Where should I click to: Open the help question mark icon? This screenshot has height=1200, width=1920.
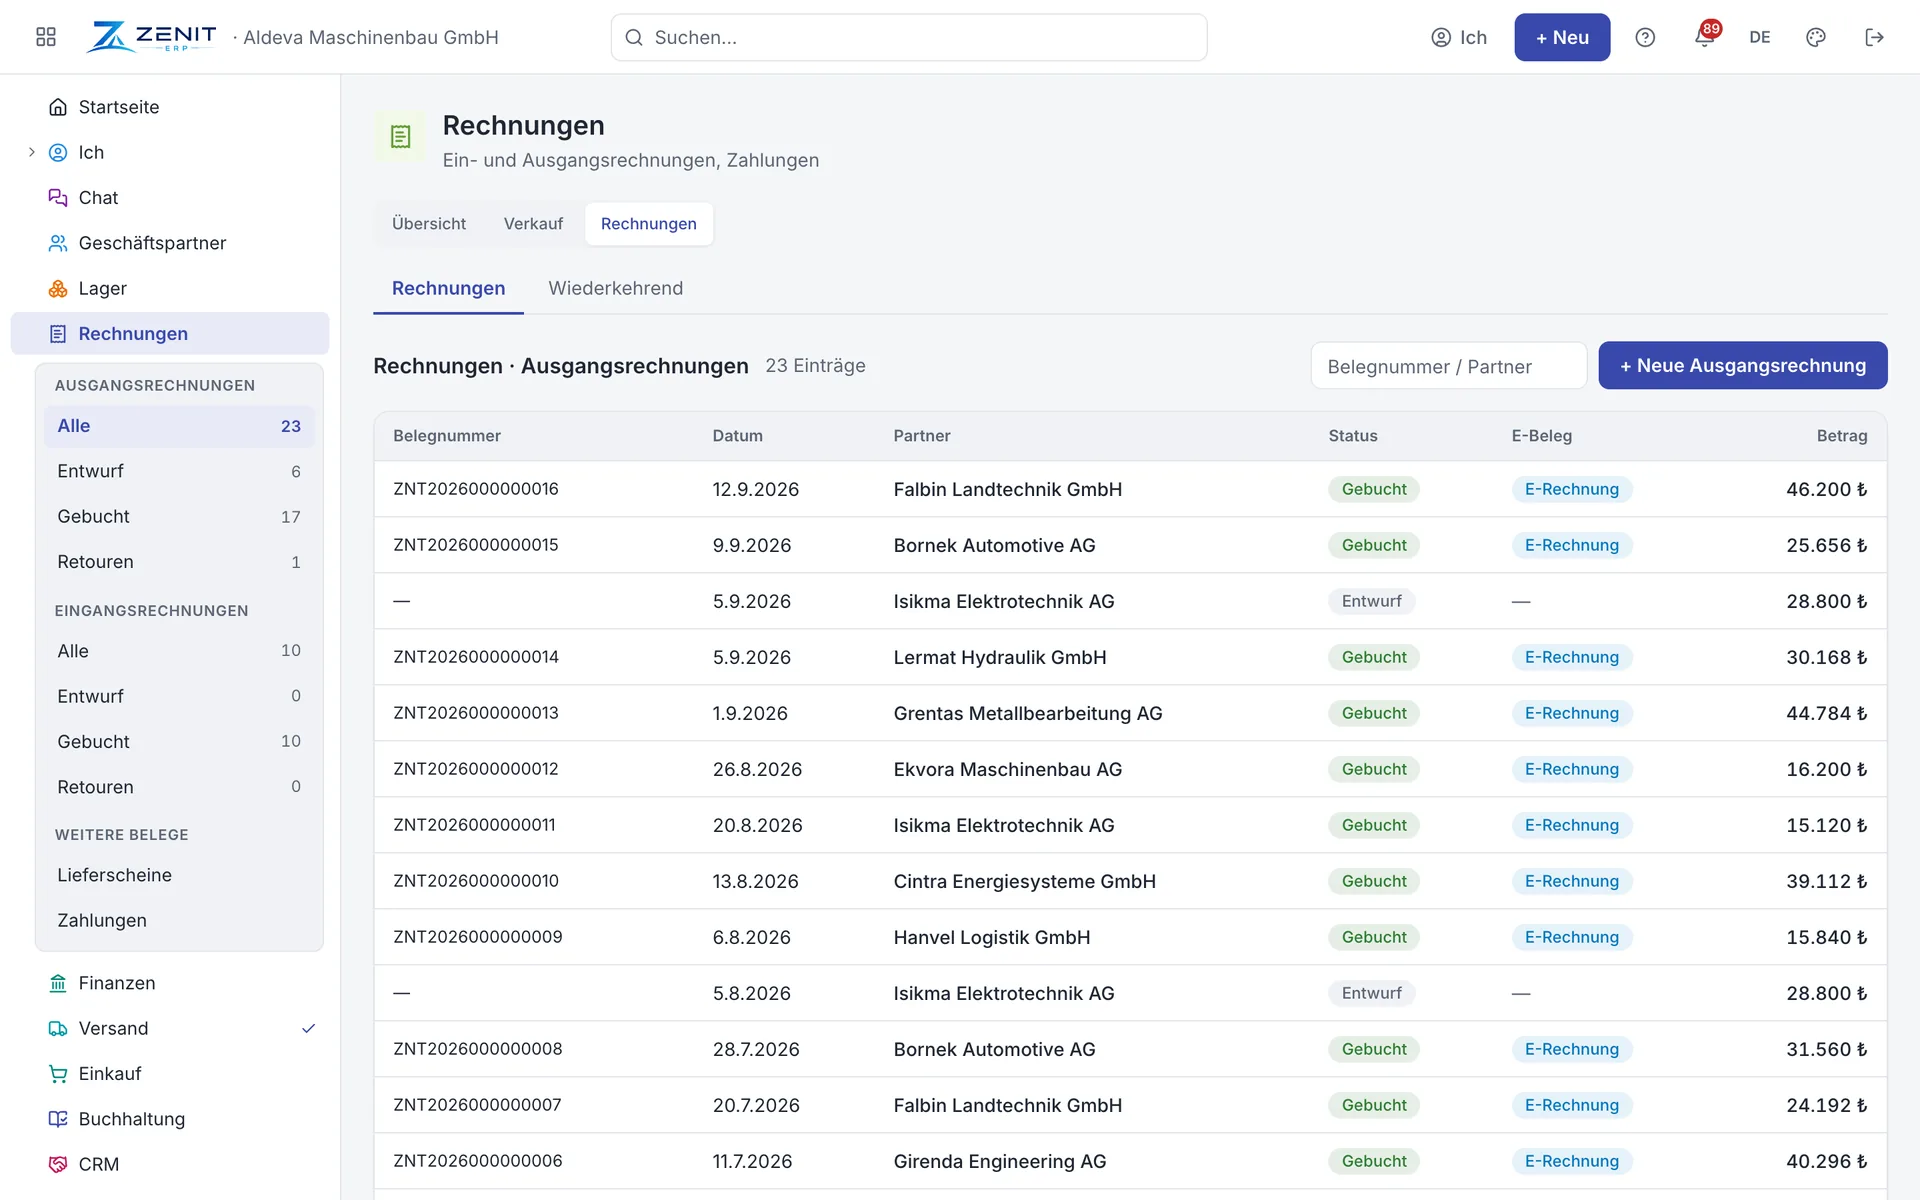pos(1645,37)
